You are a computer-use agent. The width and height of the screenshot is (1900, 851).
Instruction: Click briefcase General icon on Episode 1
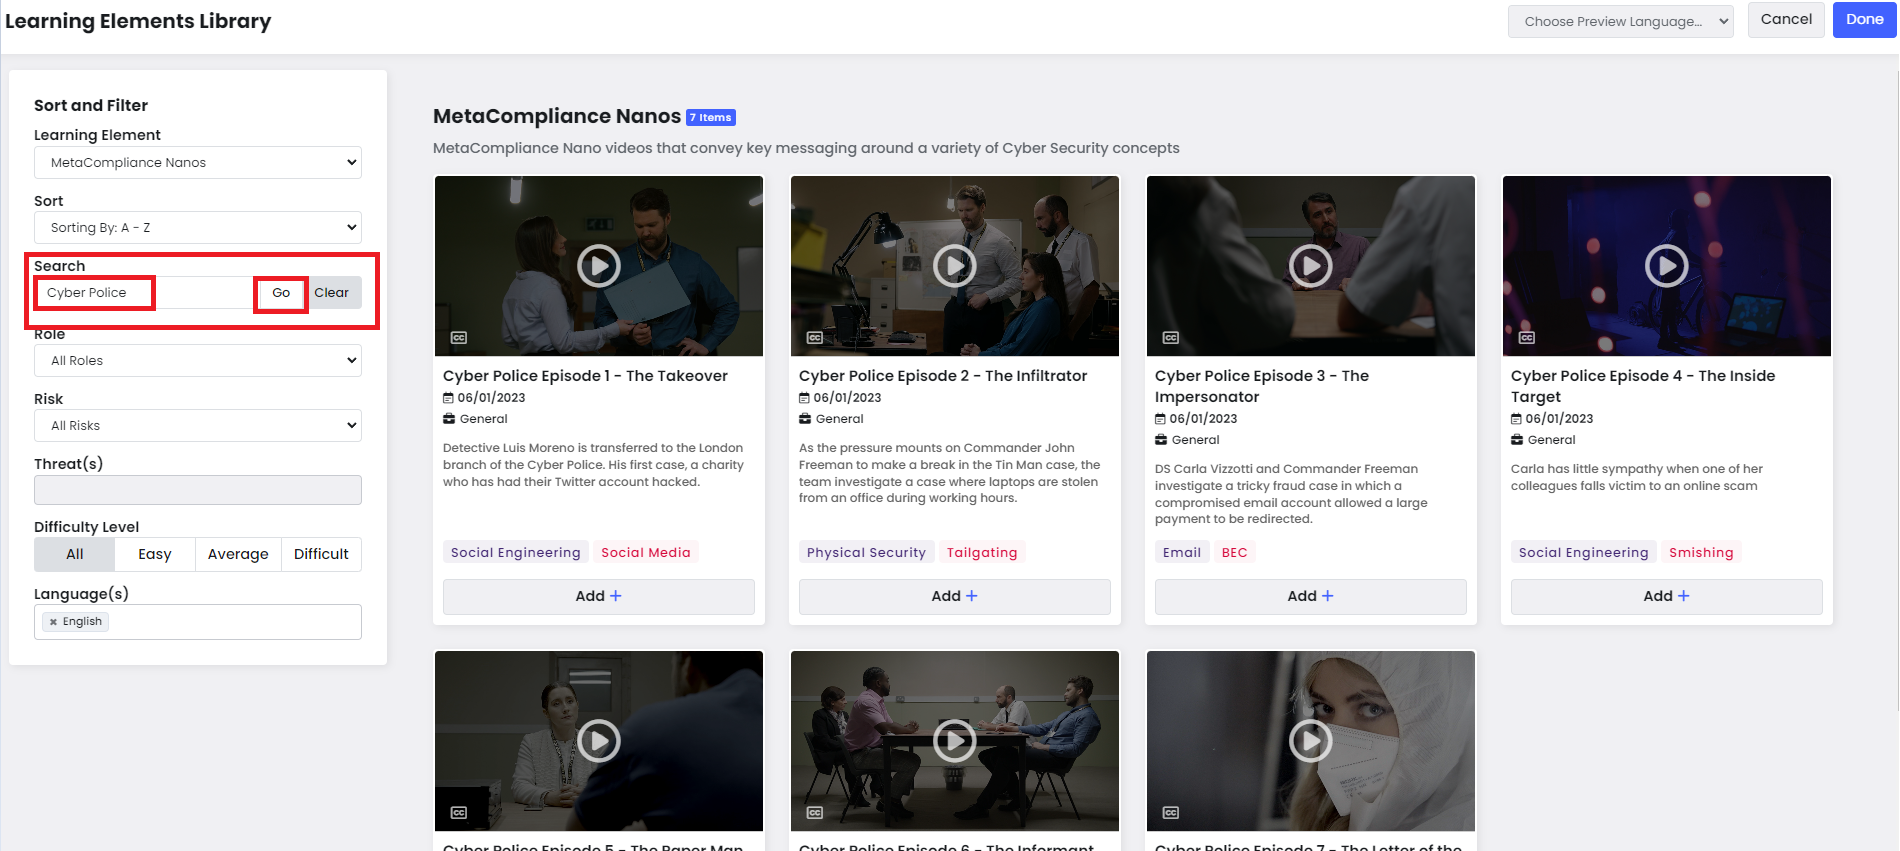449,419
